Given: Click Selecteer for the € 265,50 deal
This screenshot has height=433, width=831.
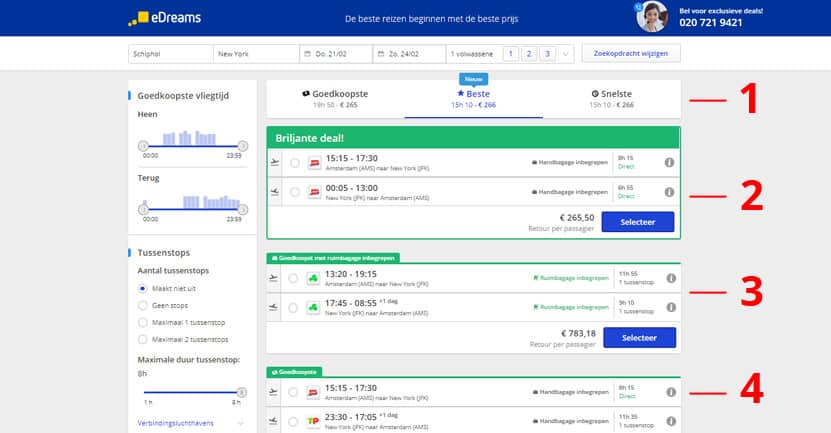Looking at the screenshot, I should [x=638, y=222].
